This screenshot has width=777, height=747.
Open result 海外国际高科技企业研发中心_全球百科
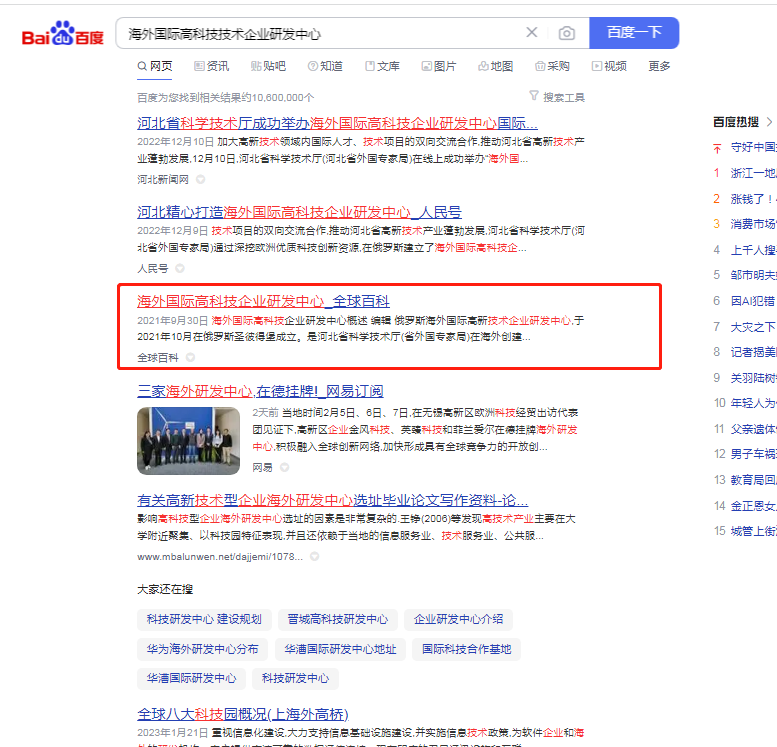tap(263, 301)
